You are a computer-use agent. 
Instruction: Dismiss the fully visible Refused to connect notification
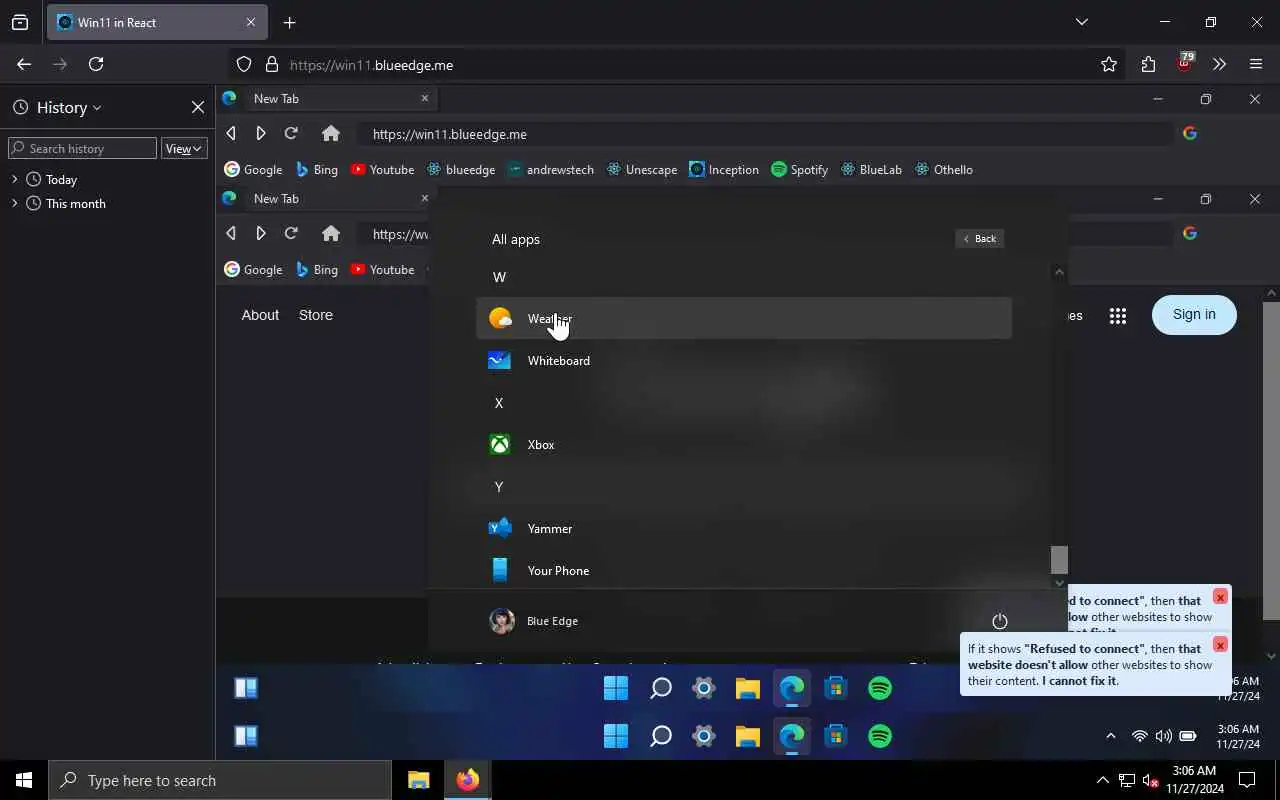(x=1220, y=645)
